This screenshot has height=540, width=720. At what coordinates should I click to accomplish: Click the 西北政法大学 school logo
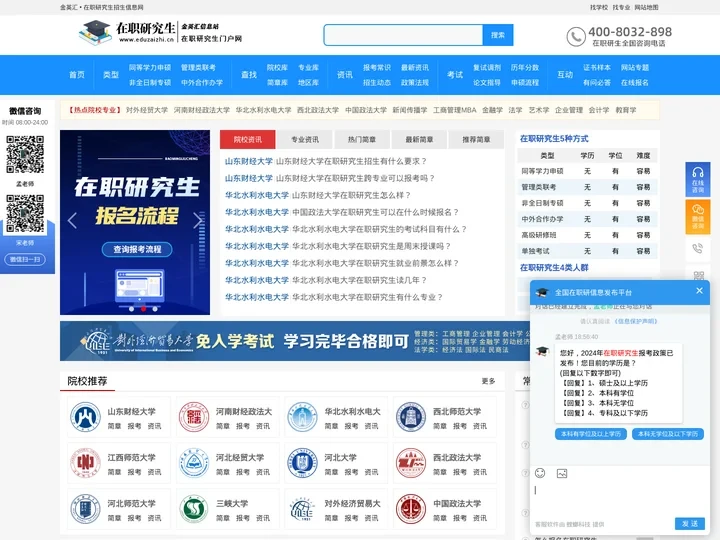(x=411, y=463)
